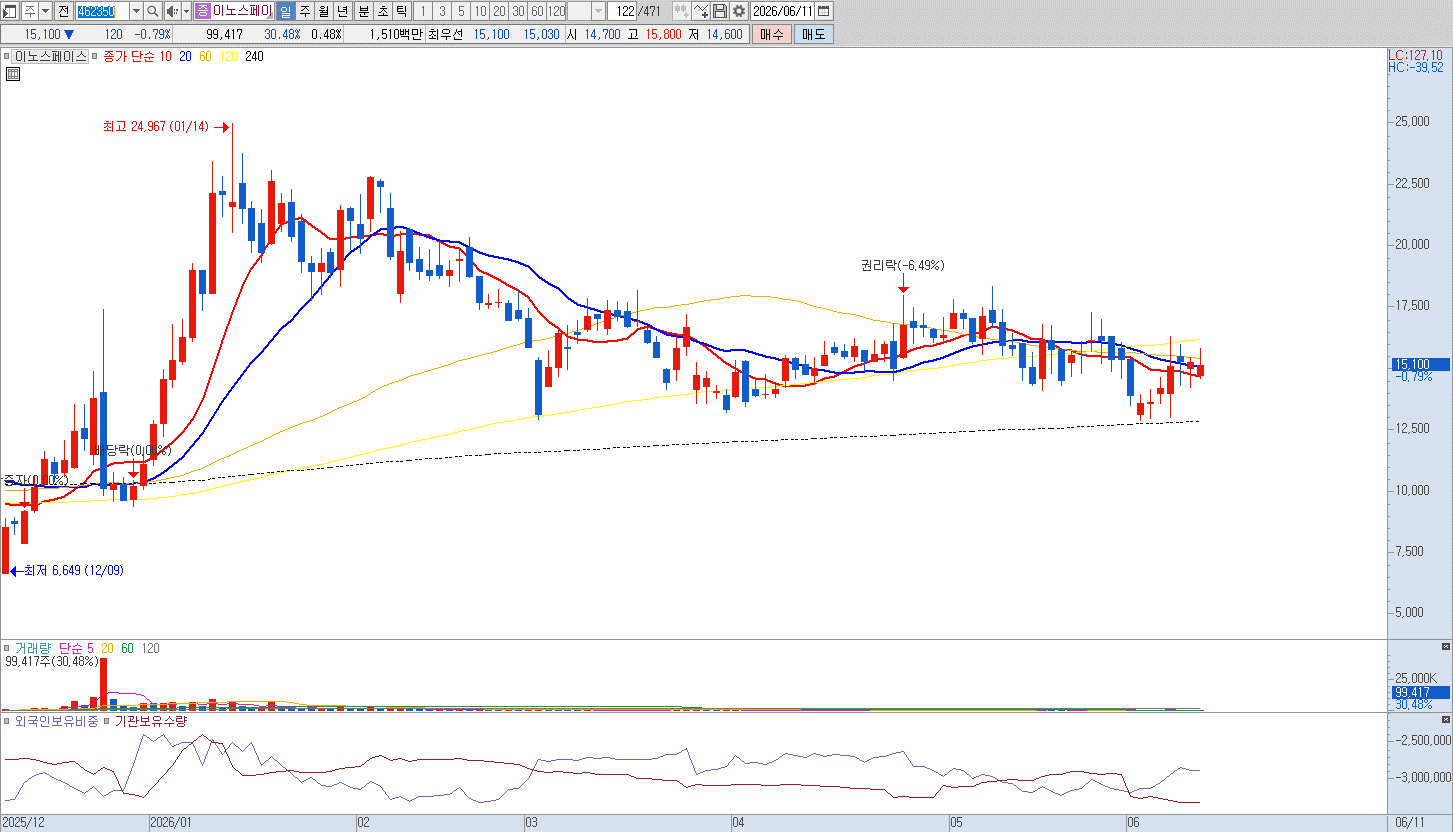Click the 매도 sell button
The height and width of the screenshot is (832, 1453).
pyautogui.click(x=813, y=34)
